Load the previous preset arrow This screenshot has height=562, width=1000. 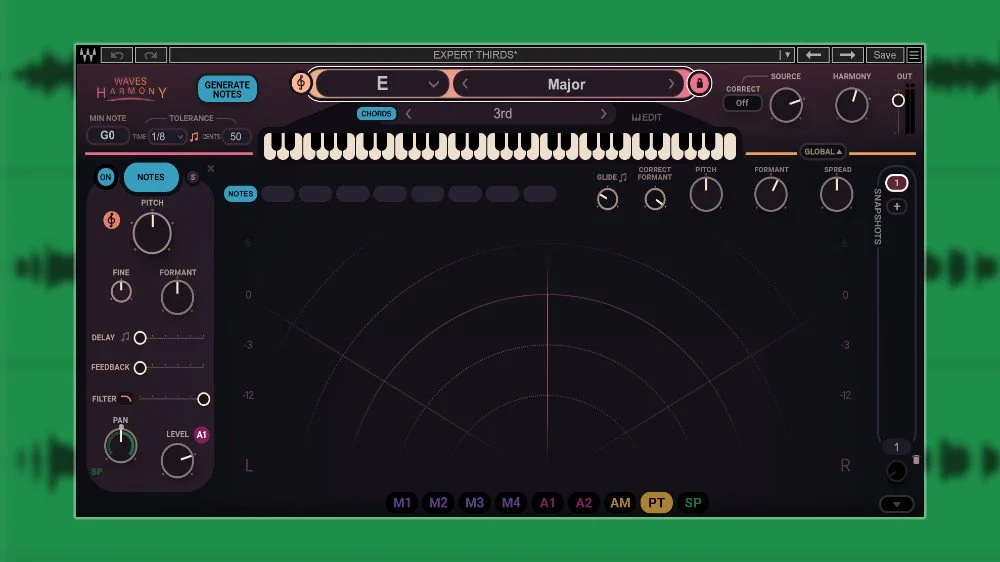[813, 55]
